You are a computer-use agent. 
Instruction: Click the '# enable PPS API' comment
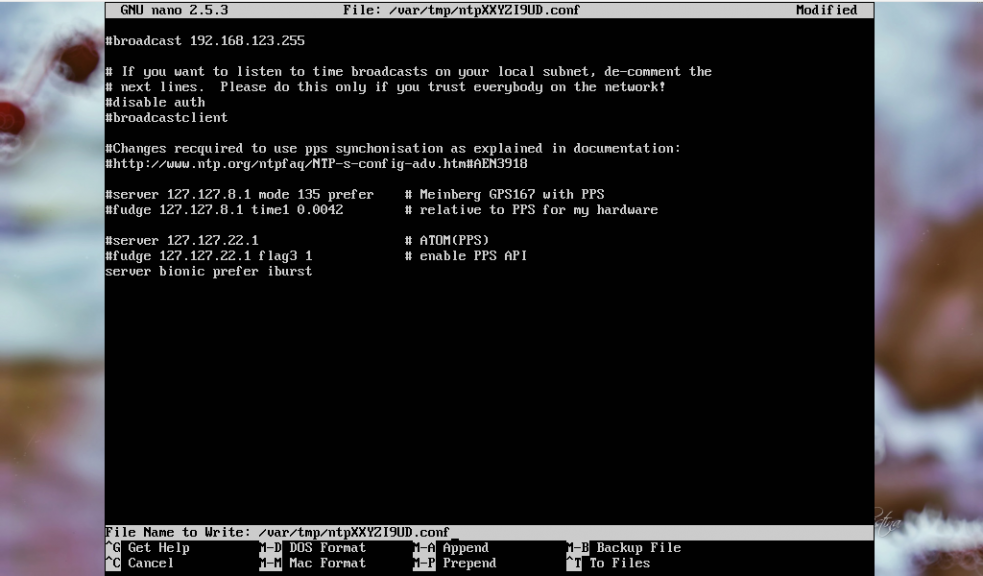[466, 256]
